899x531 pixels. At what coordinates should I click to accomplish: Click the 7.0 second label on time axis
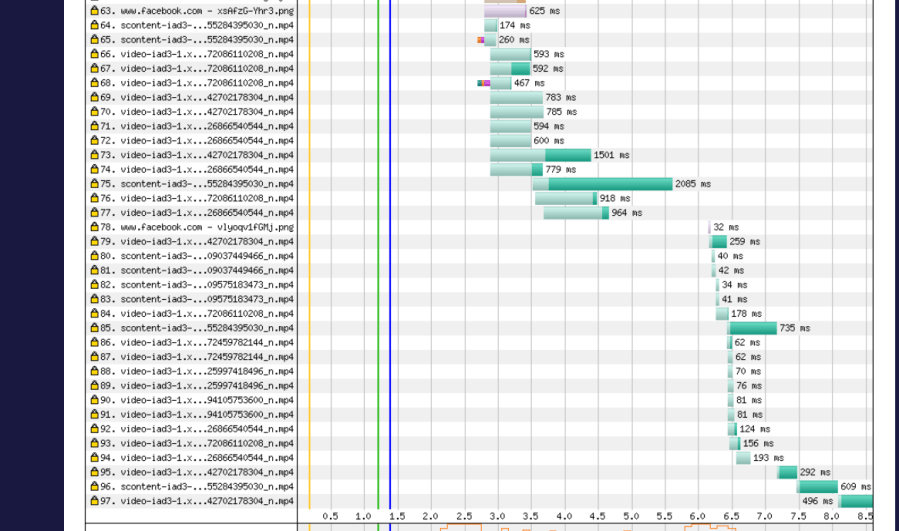pos(764,516)
